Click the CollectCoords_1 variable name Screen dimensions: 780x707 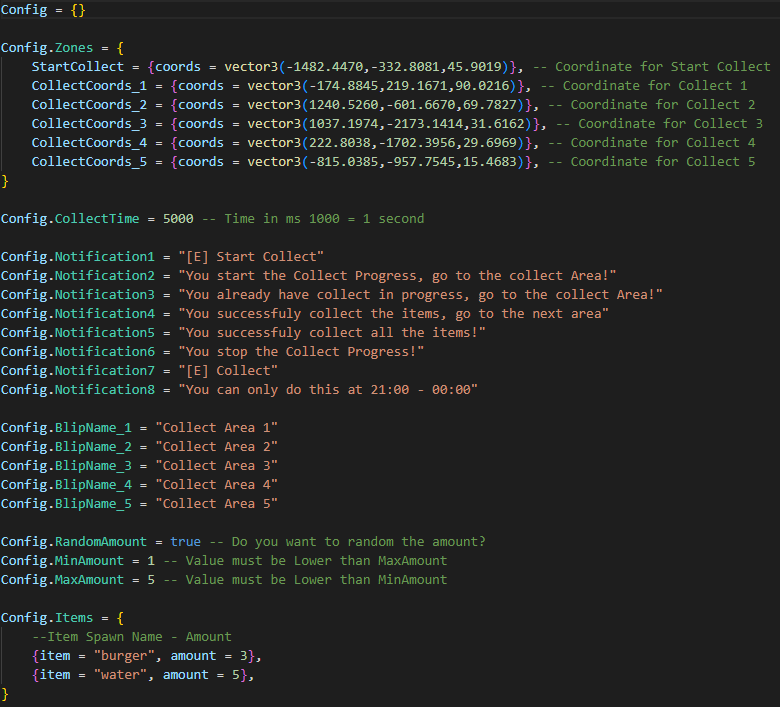point(89,86)
